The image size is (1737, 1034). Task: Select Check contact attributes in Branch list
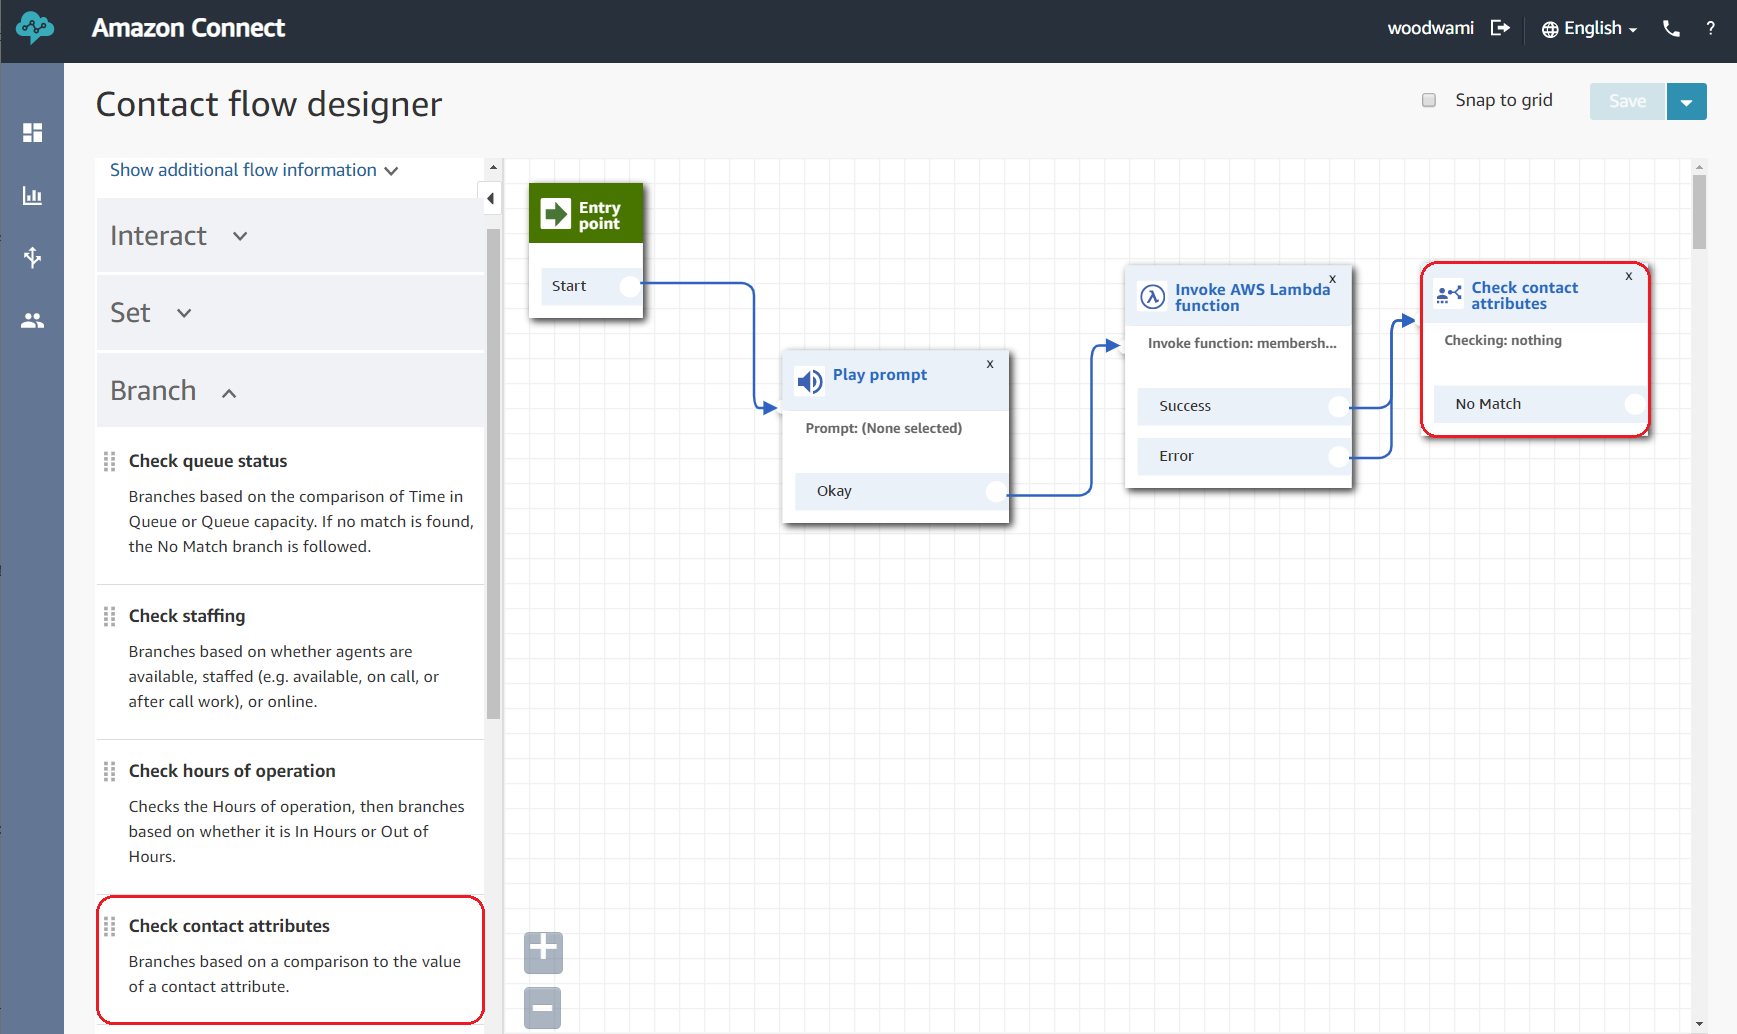(229, 926)
